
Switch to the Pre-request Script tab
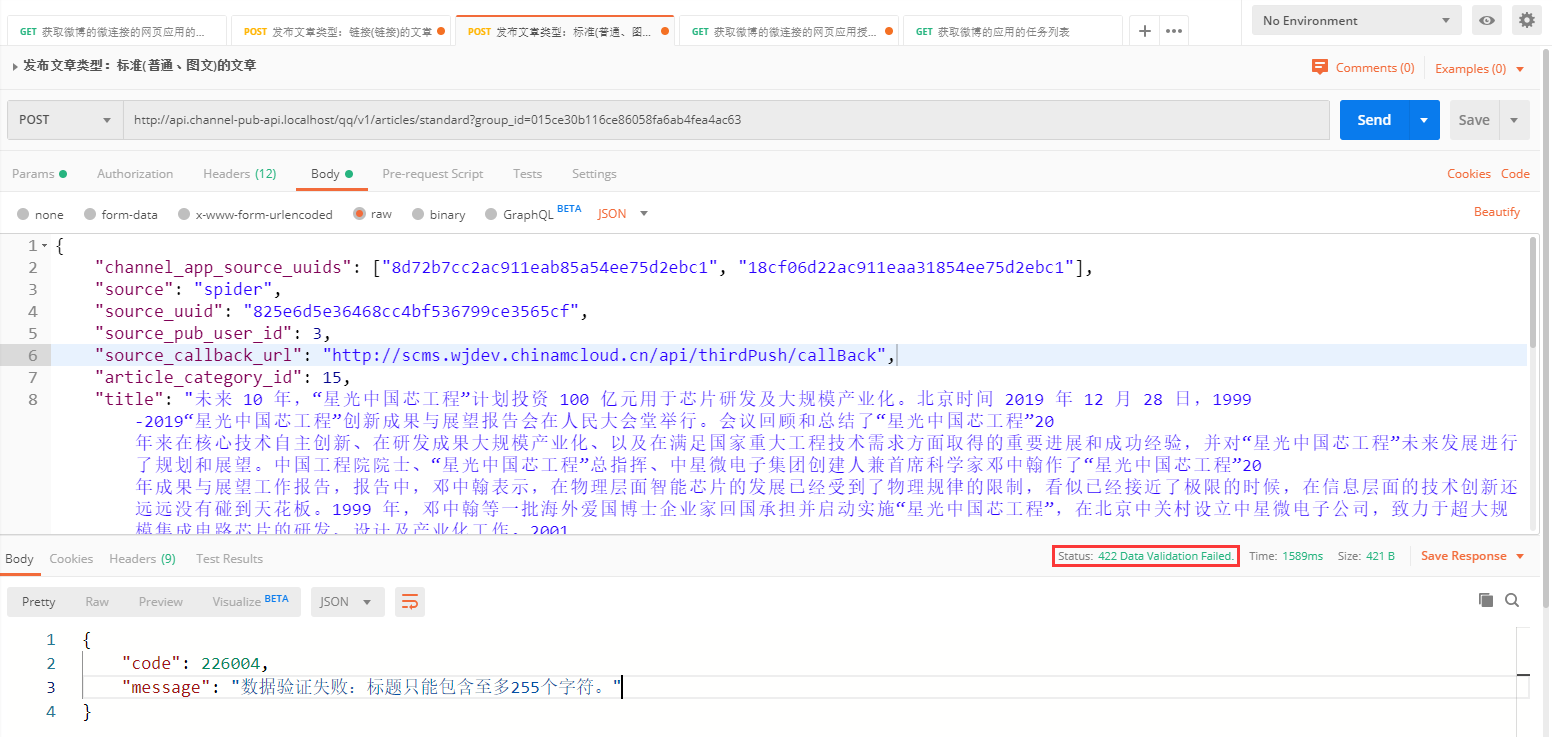coord(432,174)
